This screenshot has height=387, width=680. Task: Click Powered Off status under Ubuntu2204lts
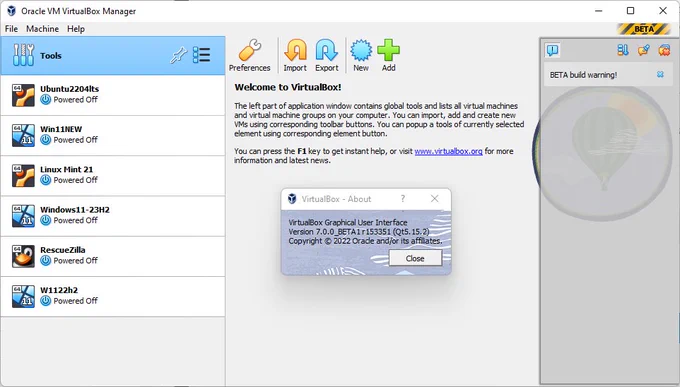[x=75, y=100]
